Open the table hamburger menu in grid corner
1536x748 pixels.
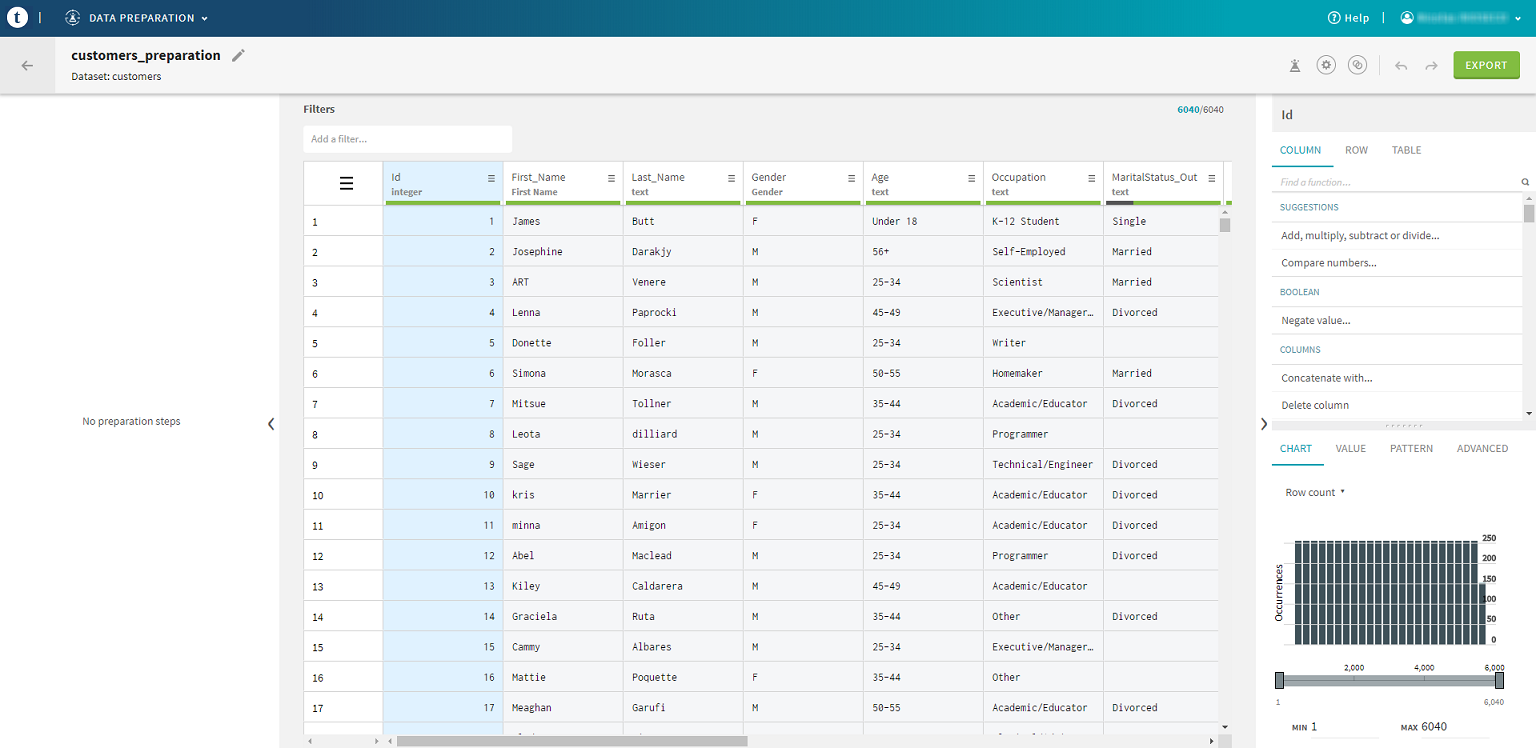click(x=346, y=183)
